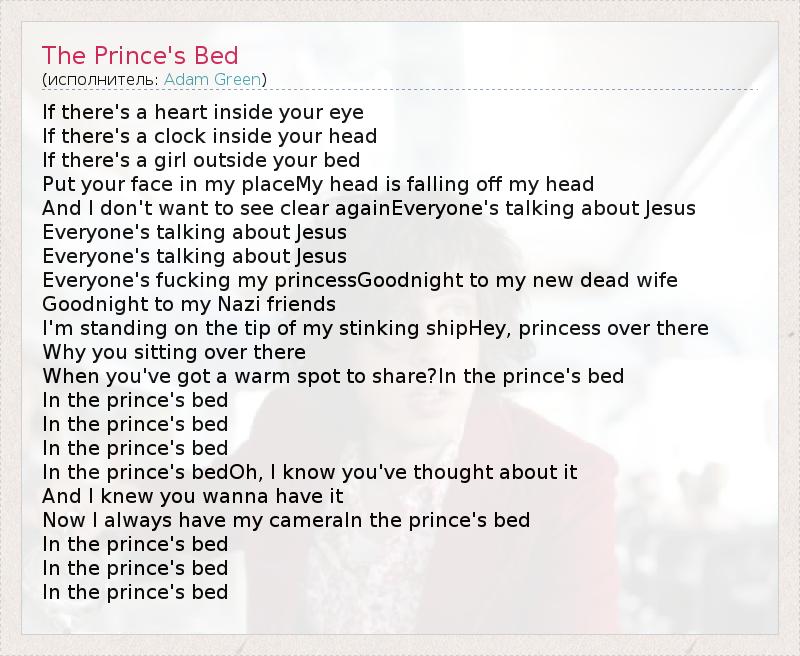800x656 pixels.
Task: Select the line about a clock inside your head
Action: tap(209, 136)
